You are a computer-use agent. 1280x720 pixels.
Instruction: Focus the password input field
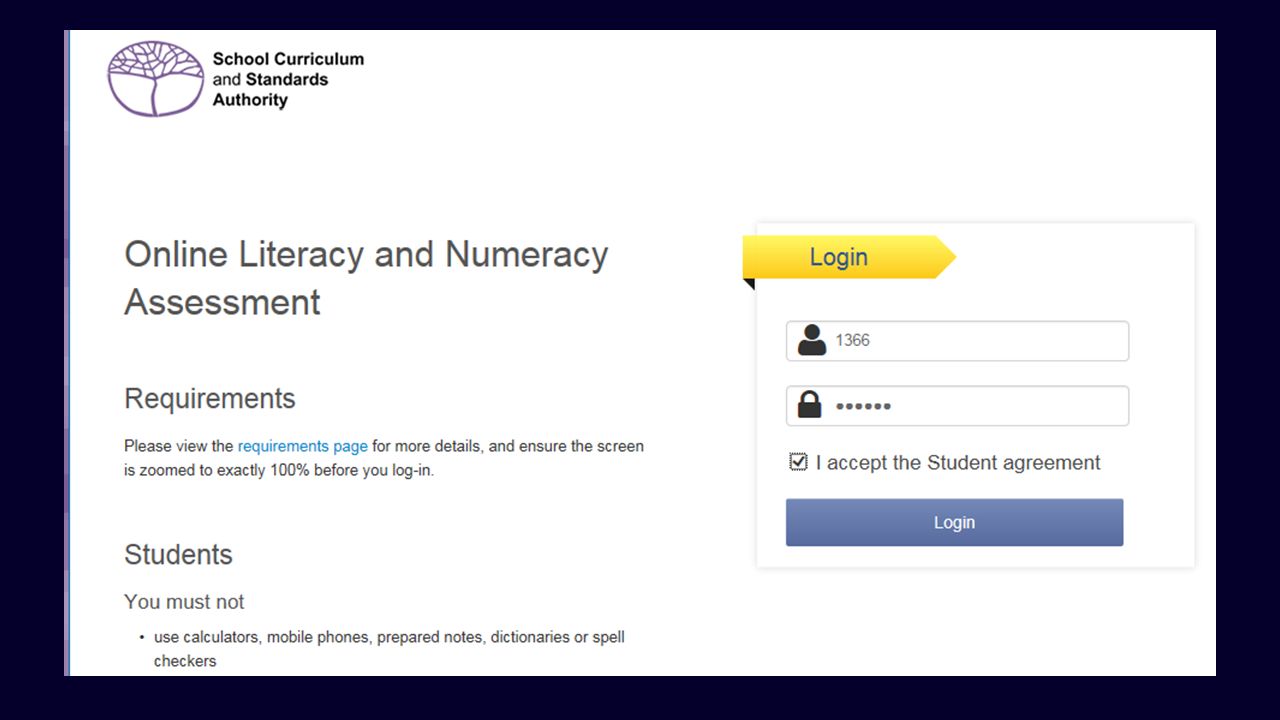(957, 406)
